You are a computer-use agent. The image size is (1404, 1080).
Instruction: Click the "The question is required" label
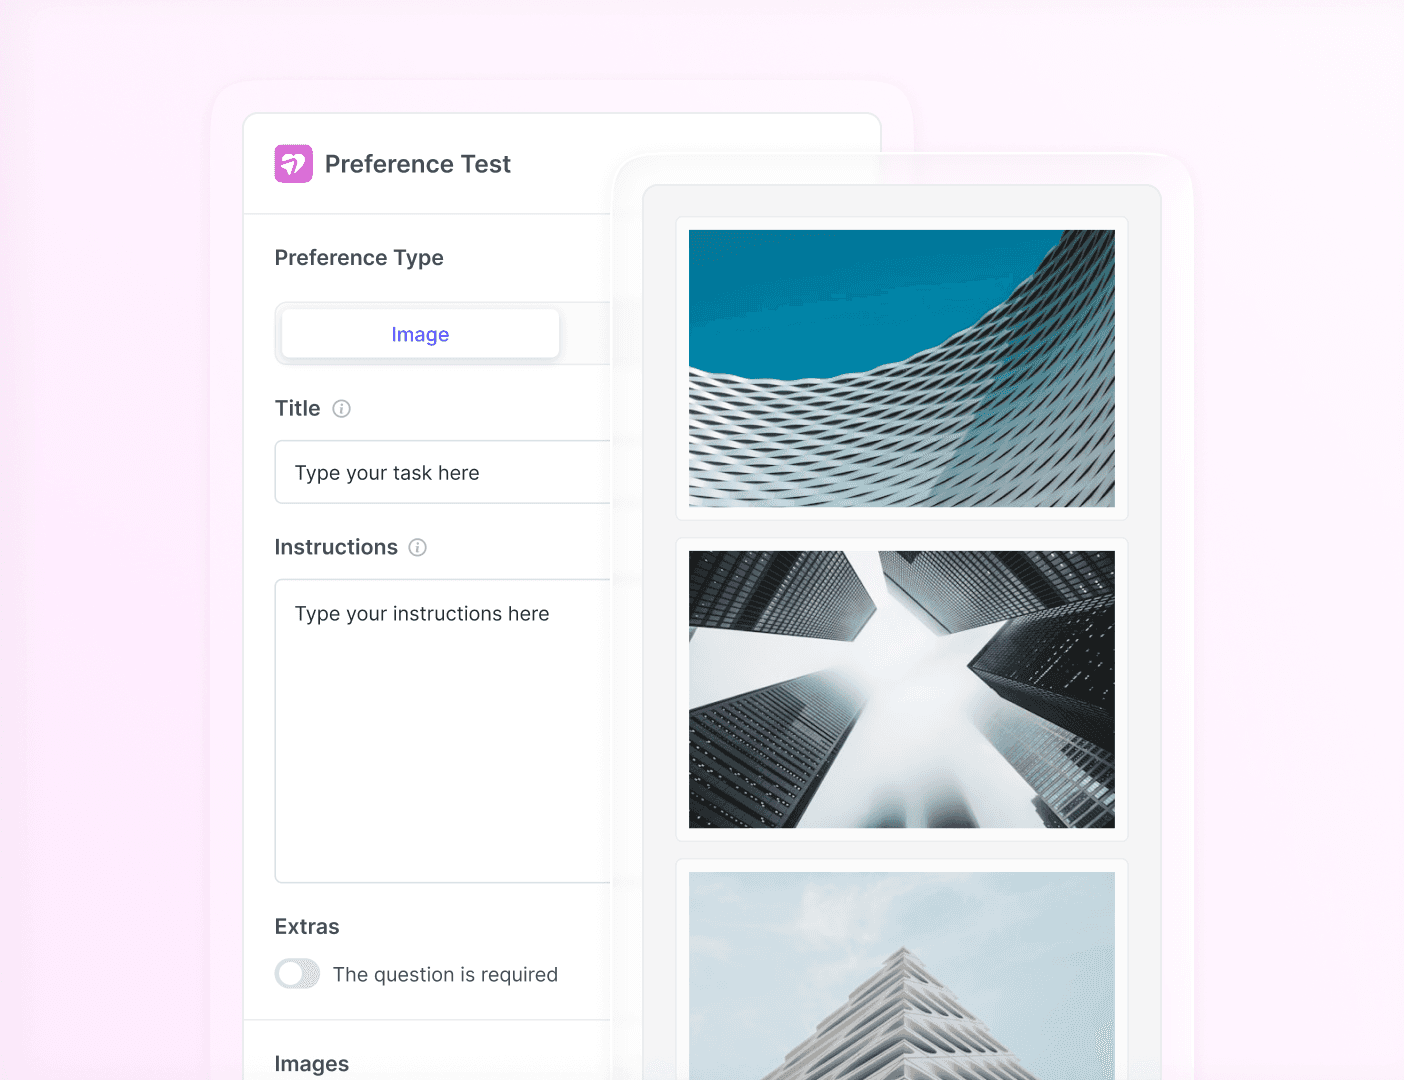pyautogui.click(x=445, y=975)
